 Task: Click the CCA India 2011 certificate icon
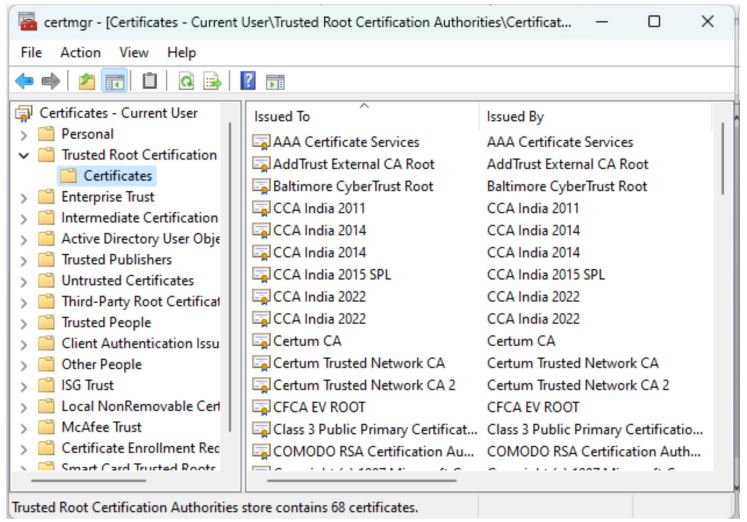coord(261,208)
